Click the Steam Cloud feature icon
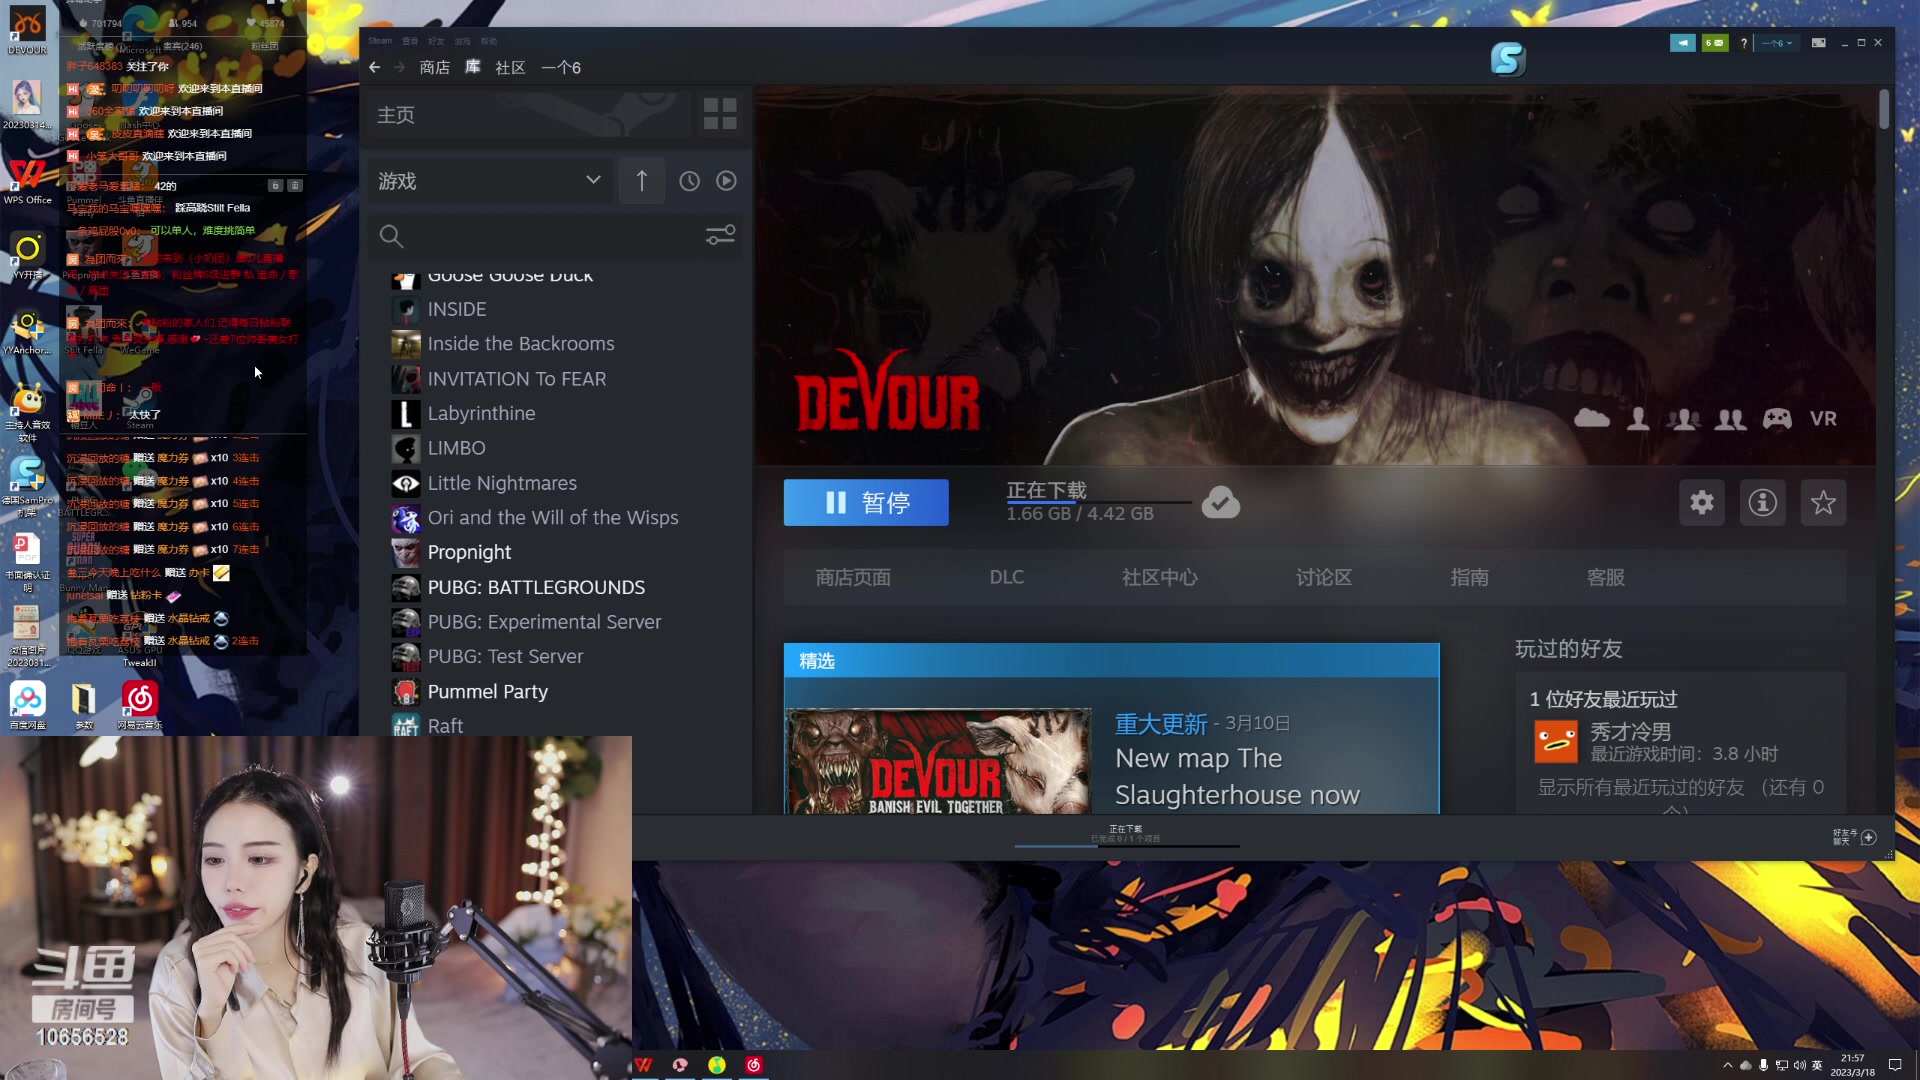 1592,418
